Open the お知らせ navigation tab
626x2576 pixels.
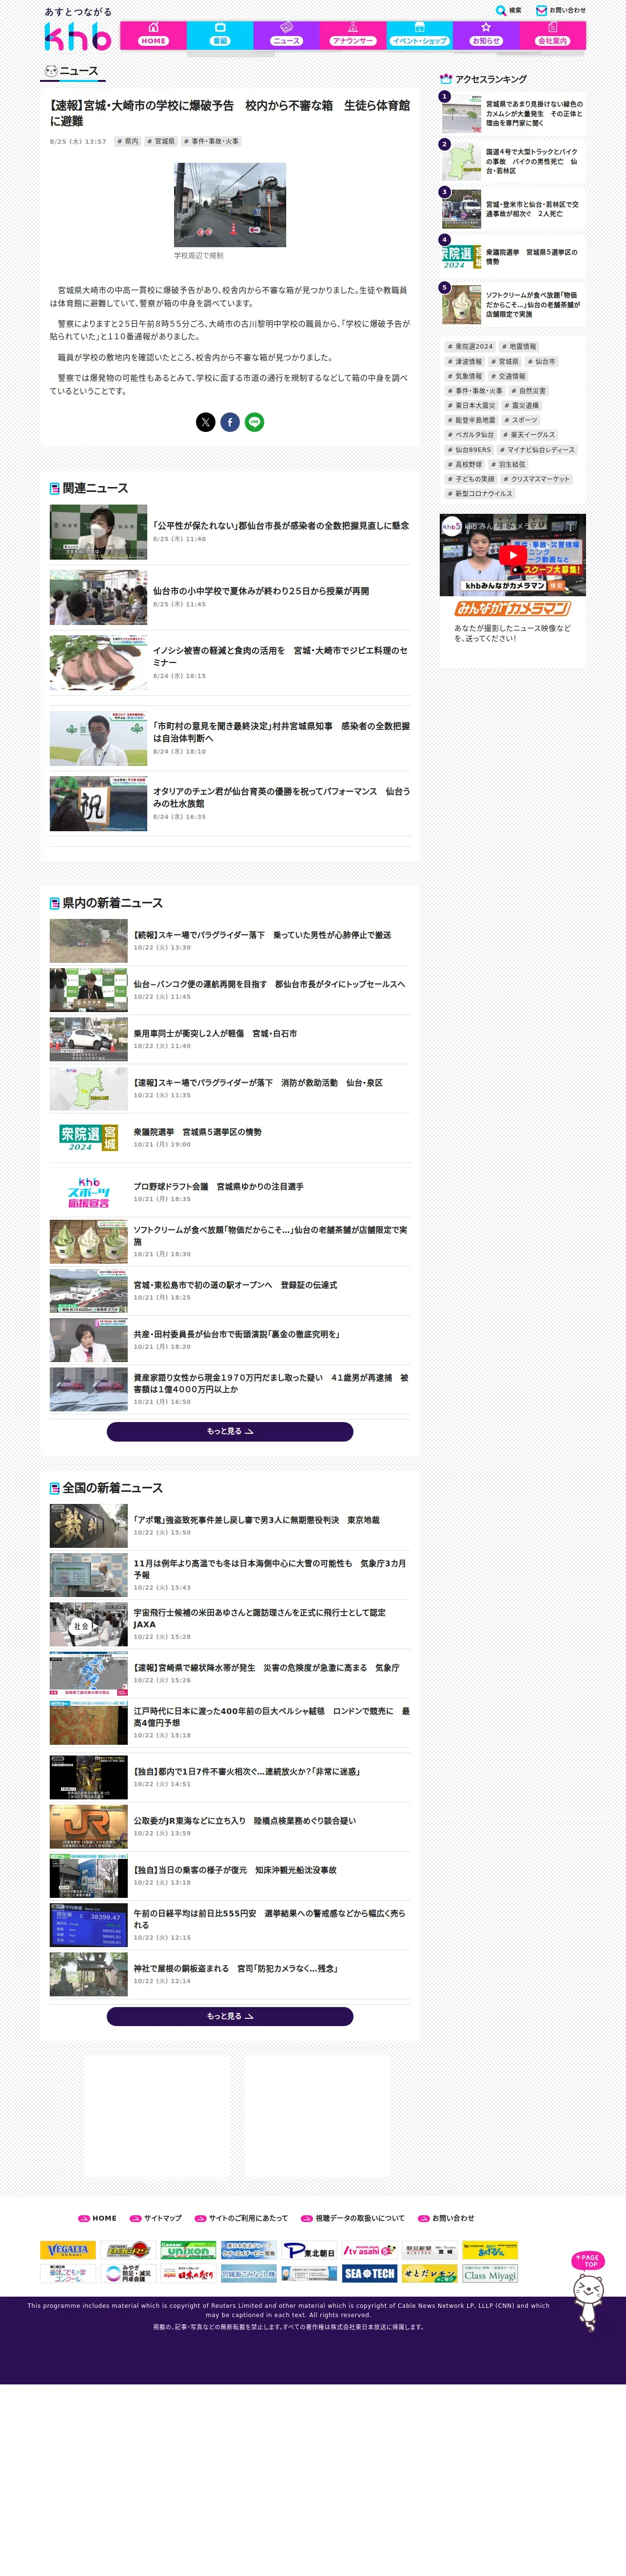click(x=486, y=35)
